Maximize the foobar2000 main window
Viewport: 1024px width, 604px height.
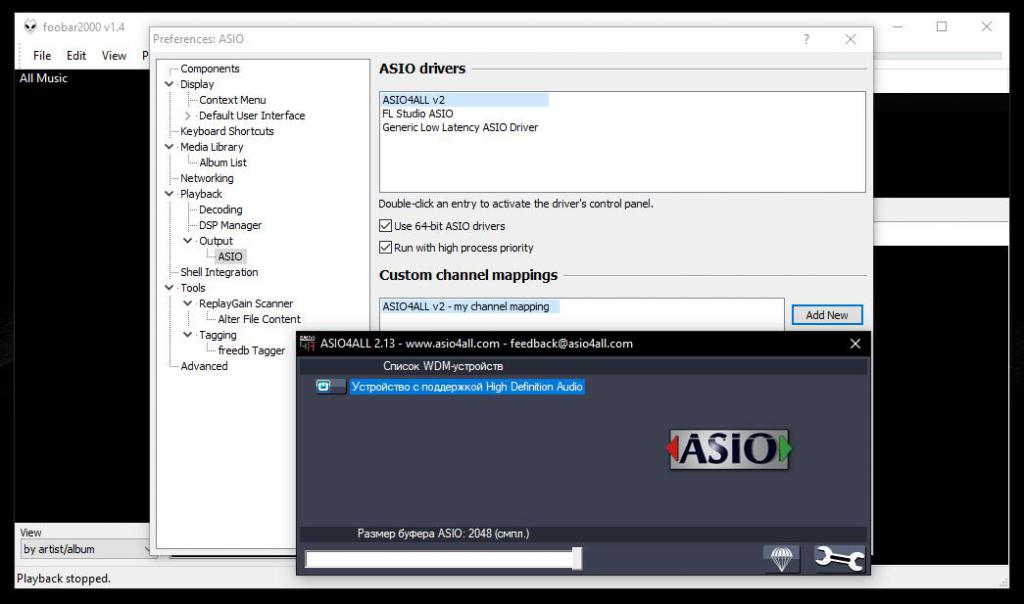(942, 27)
